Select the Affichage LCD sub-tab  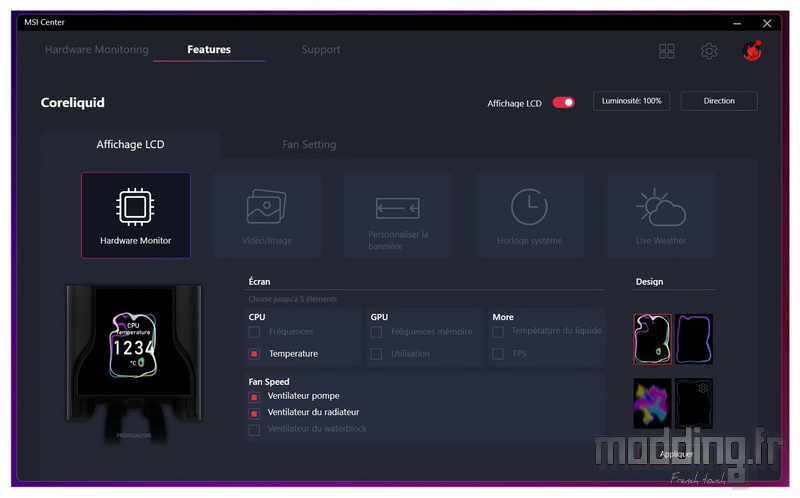coord(131,144)
